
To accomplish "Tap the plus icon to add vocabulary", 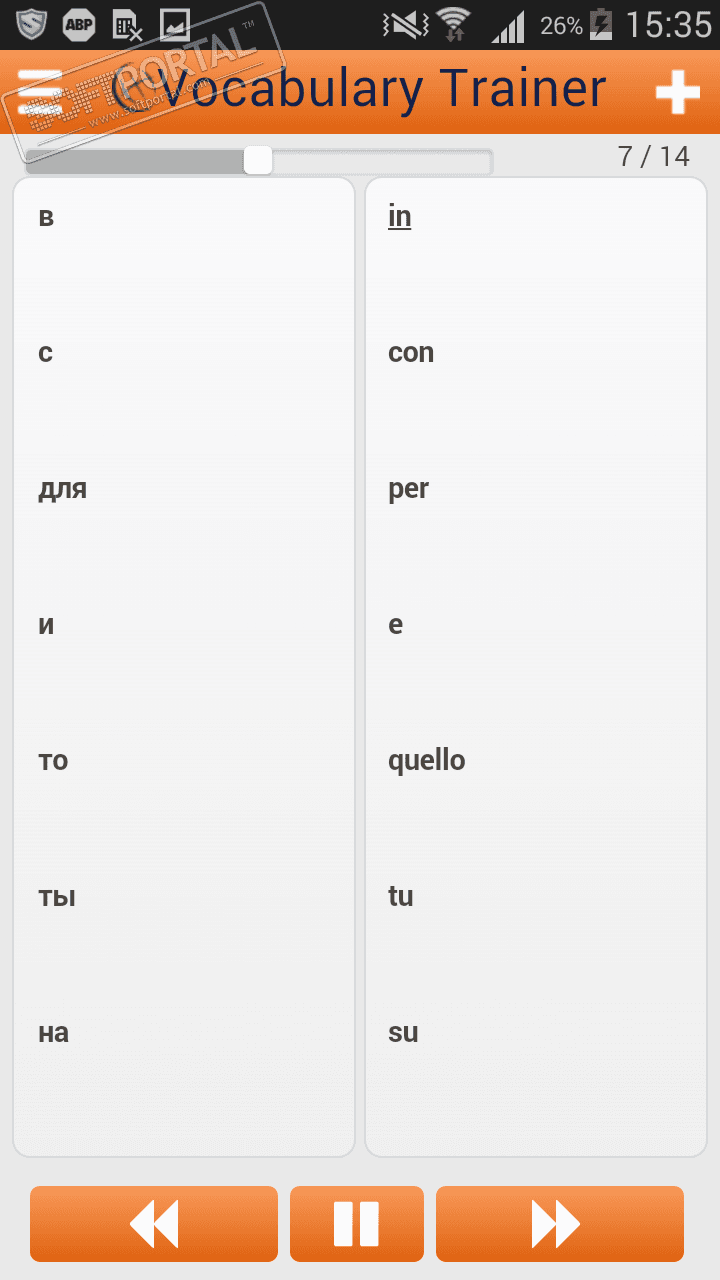I will [677, 93].
